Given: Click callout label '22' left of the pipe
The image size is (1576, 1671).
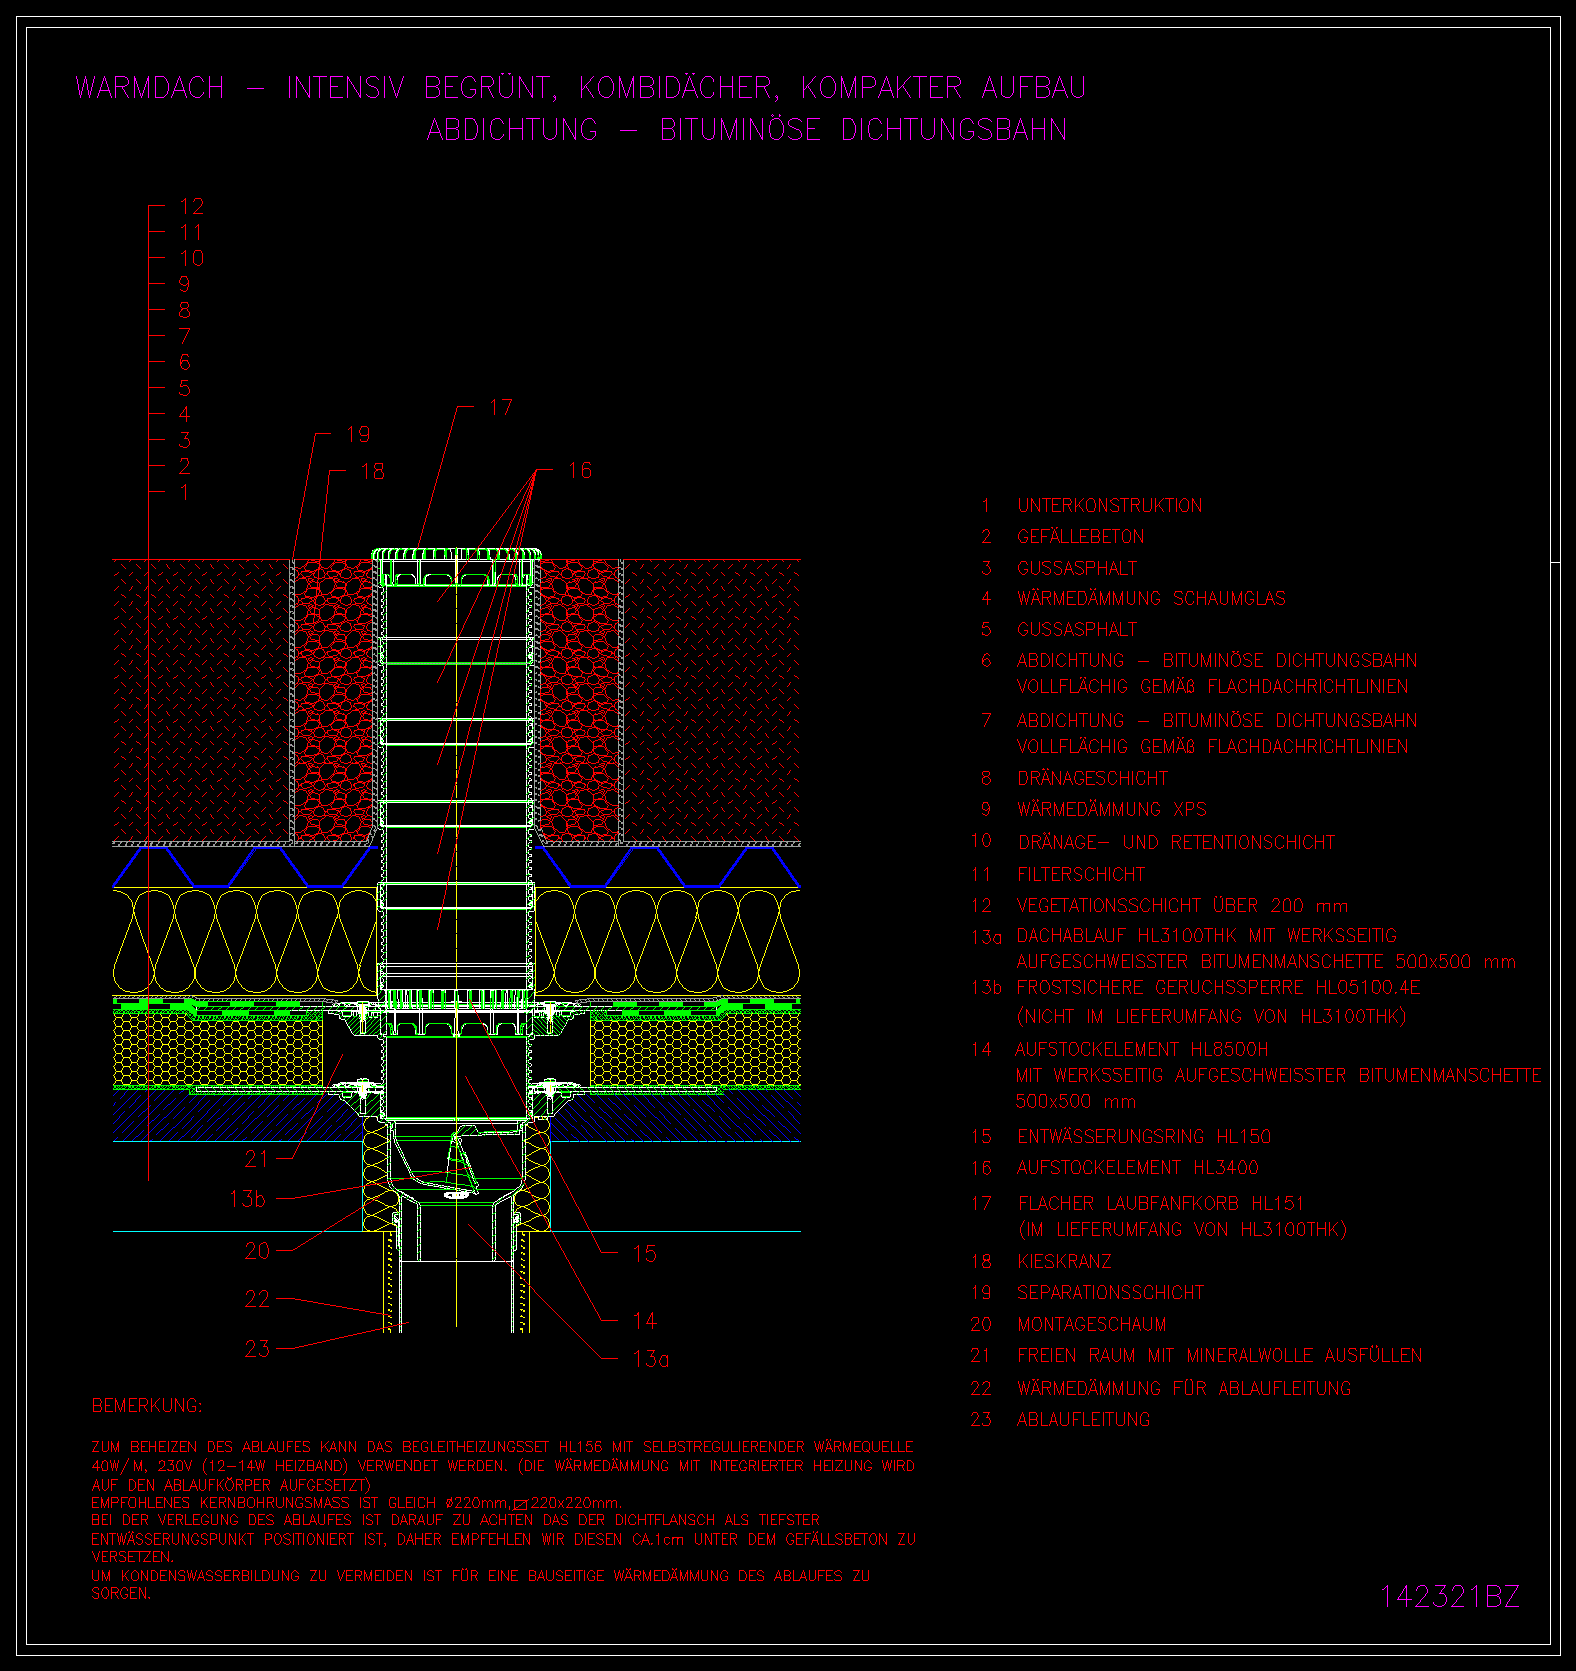Looking at the screenshot, I should (257, 1299).
